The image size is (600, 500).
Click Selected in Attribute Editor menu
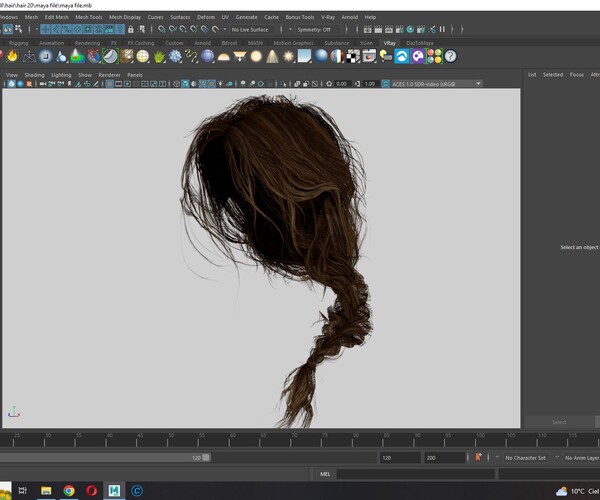(553, 75)
